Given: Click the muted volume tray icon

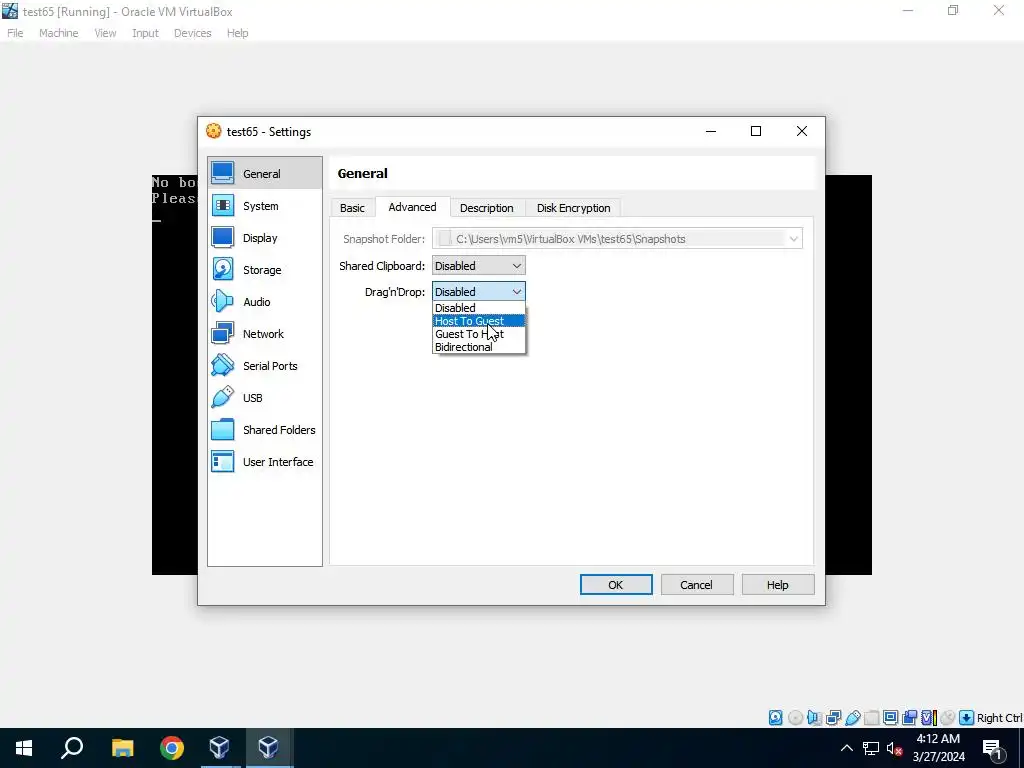Looking at the screenshot, I should coord(895,748).
